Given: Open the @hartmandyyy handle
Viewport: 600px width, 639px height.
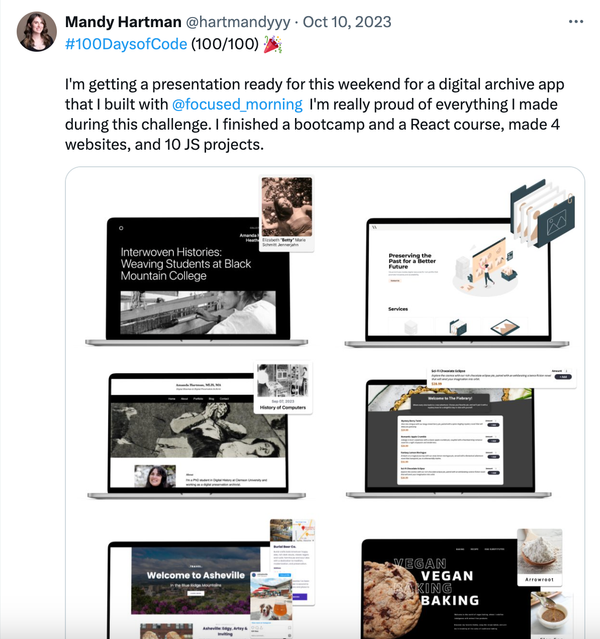Looking at the screenshot, I should (x=238, y=22).
